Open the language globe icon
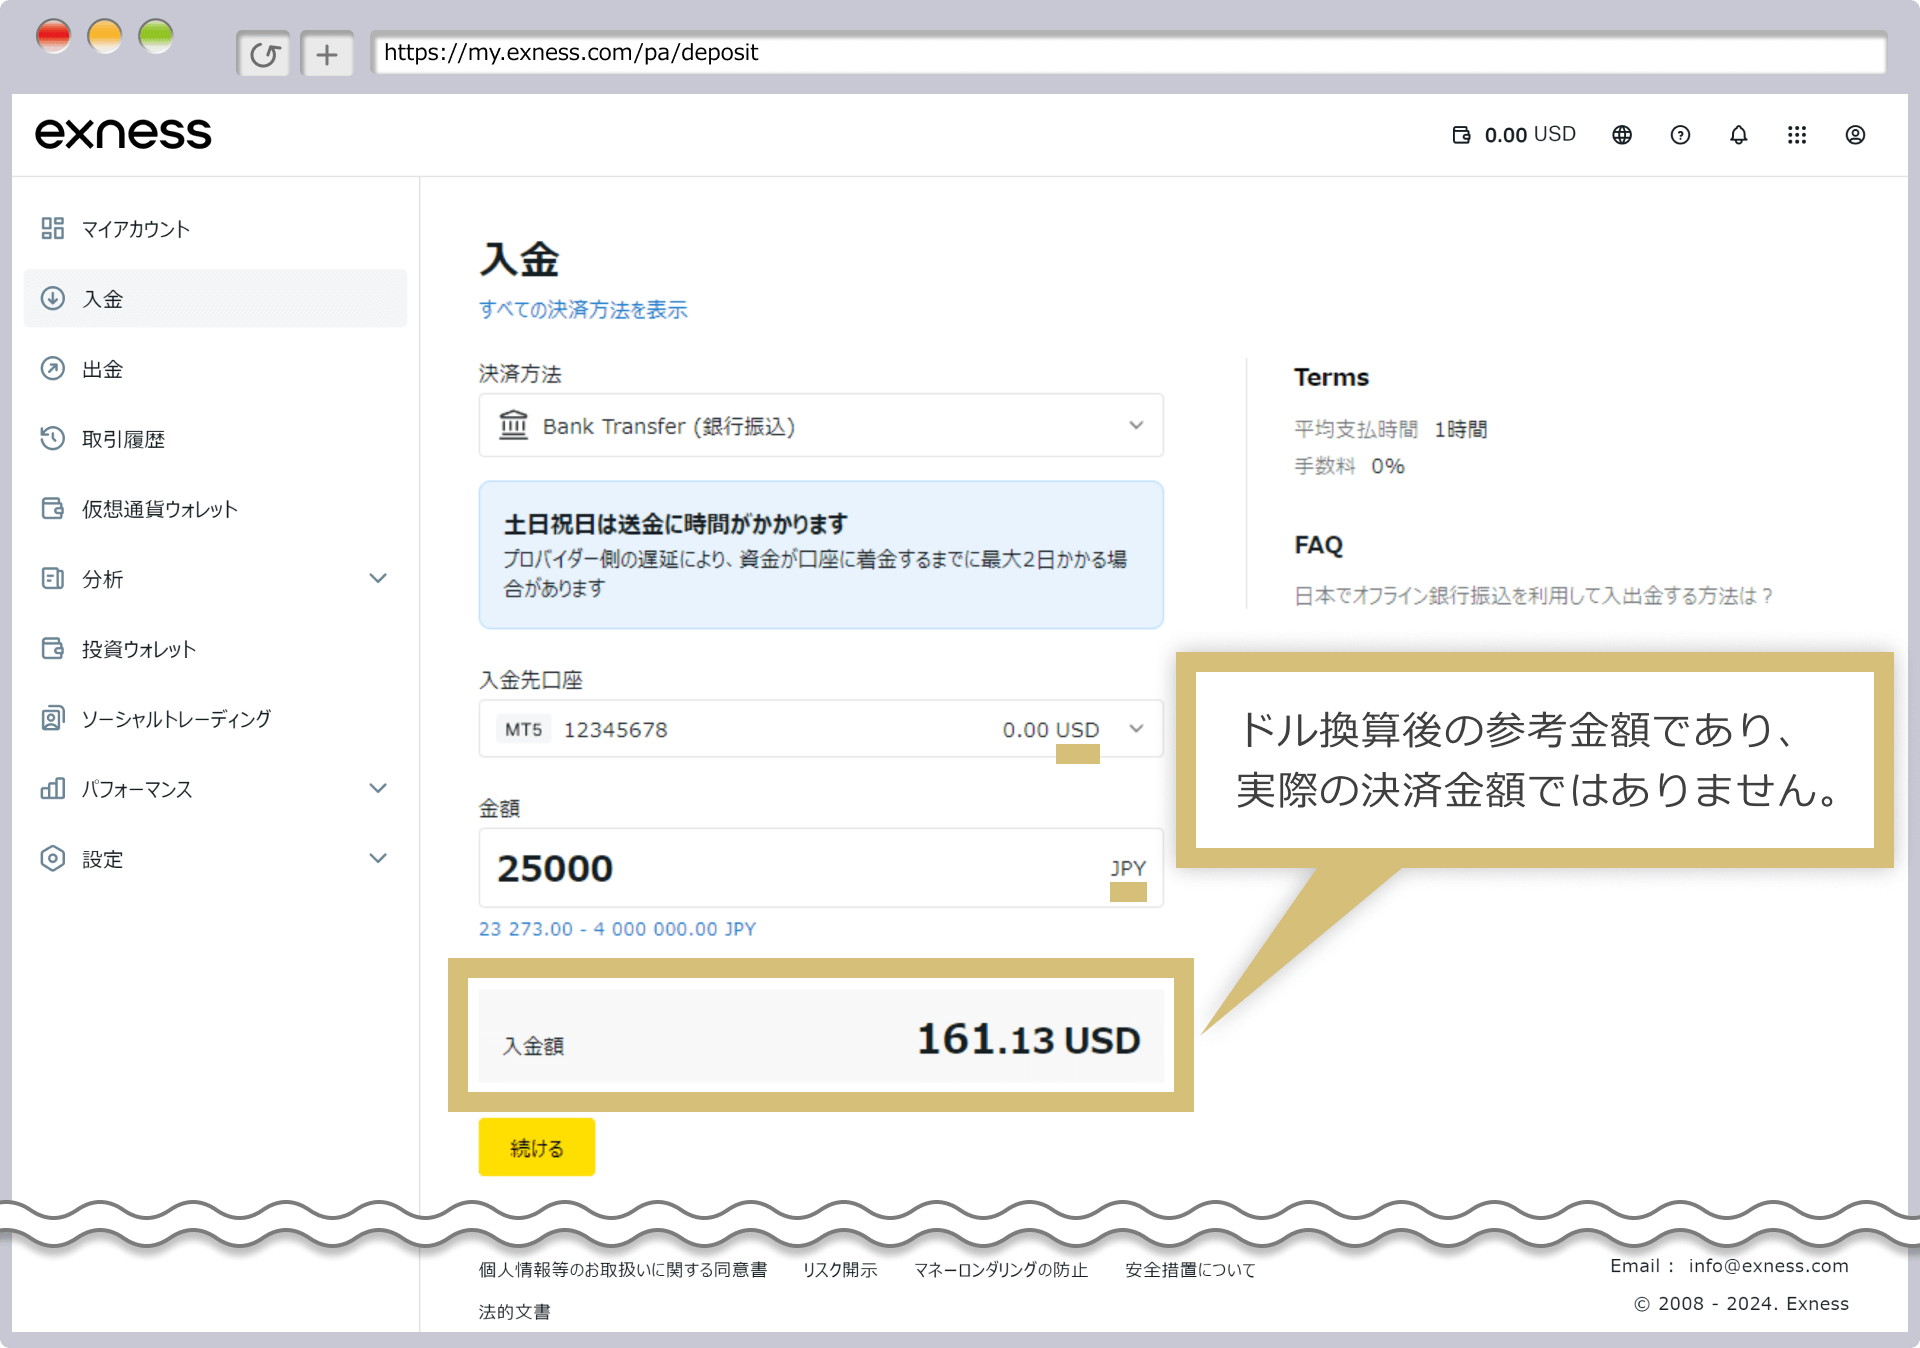The width and height of the screenshot is (1920, 1348). point(1622,135)
